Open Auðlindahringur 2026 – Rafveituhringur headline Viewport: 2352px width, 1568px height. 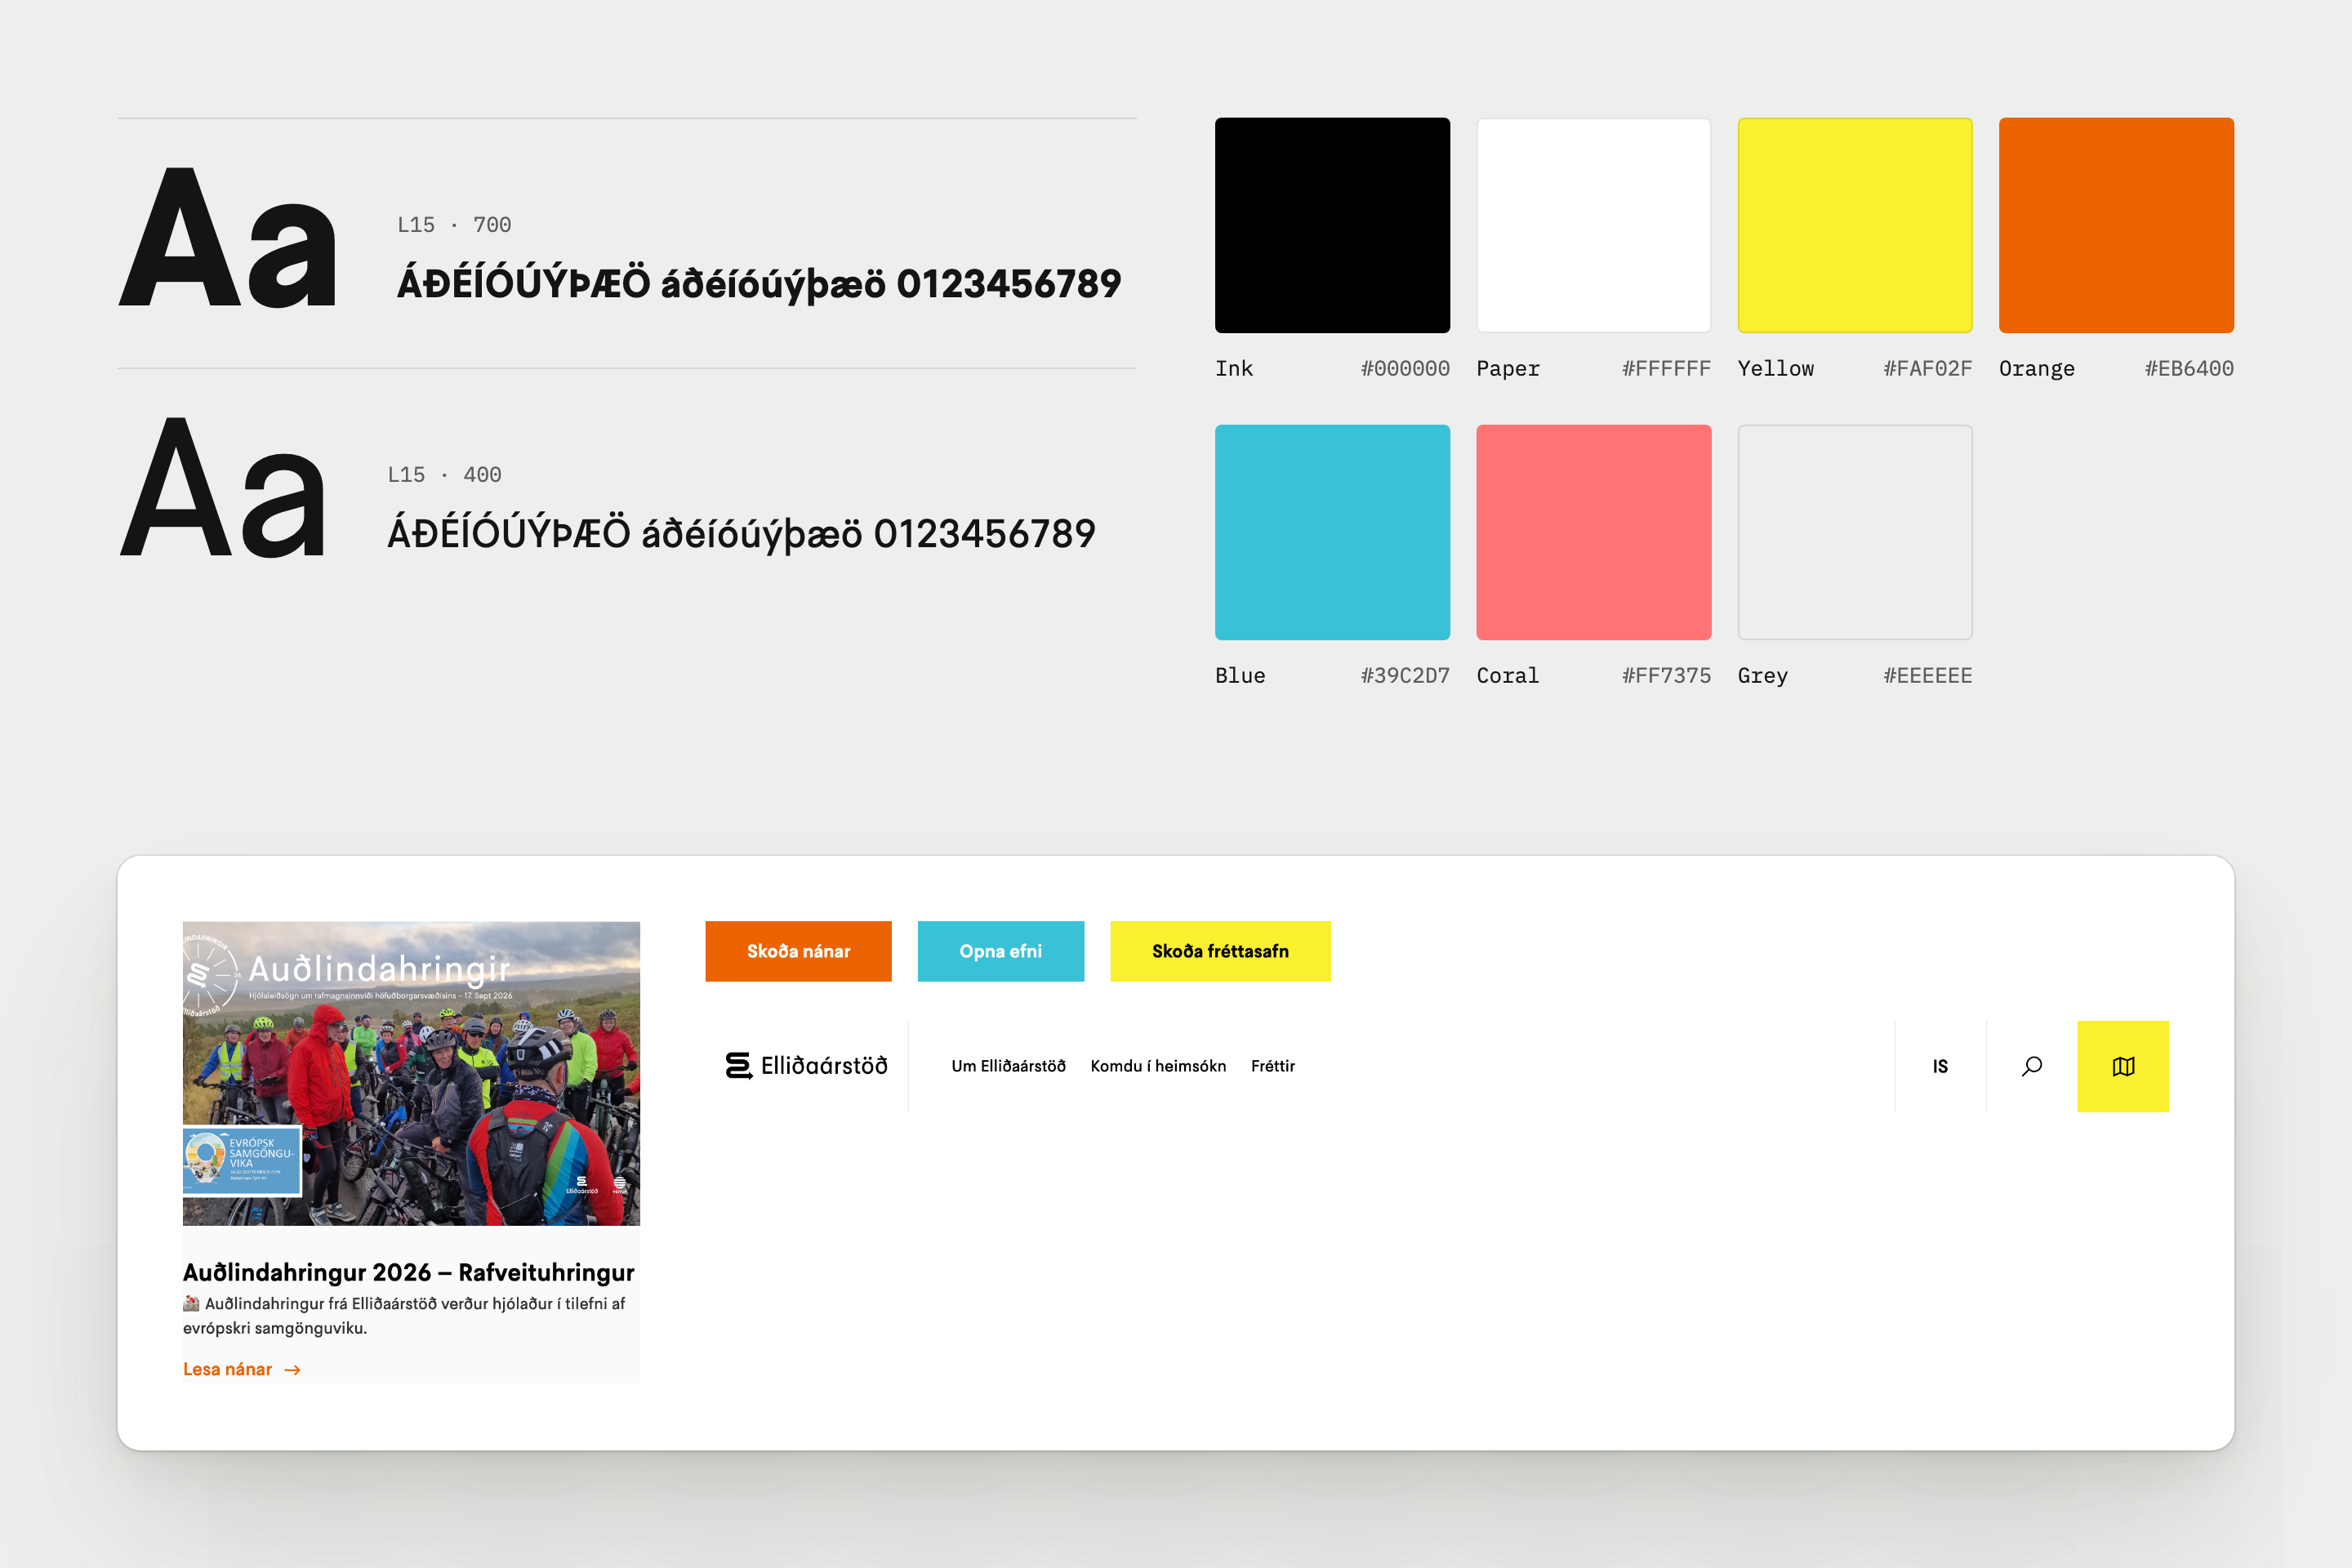[408, 1272]
